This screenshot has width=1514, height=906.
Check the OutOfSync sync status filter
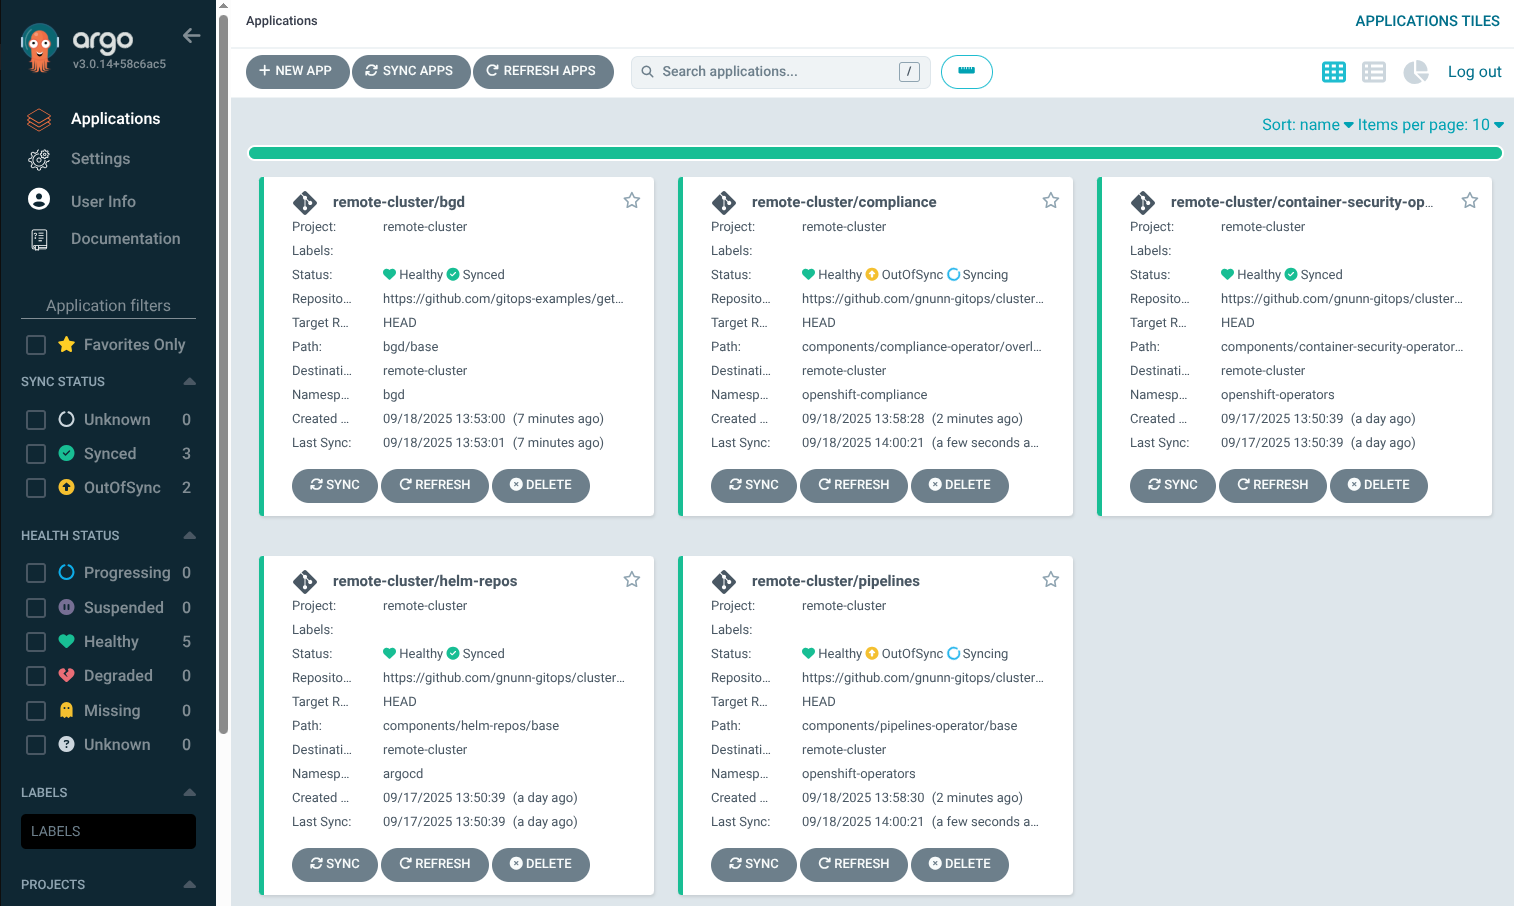pyautogui.click(x=36, y=488)
